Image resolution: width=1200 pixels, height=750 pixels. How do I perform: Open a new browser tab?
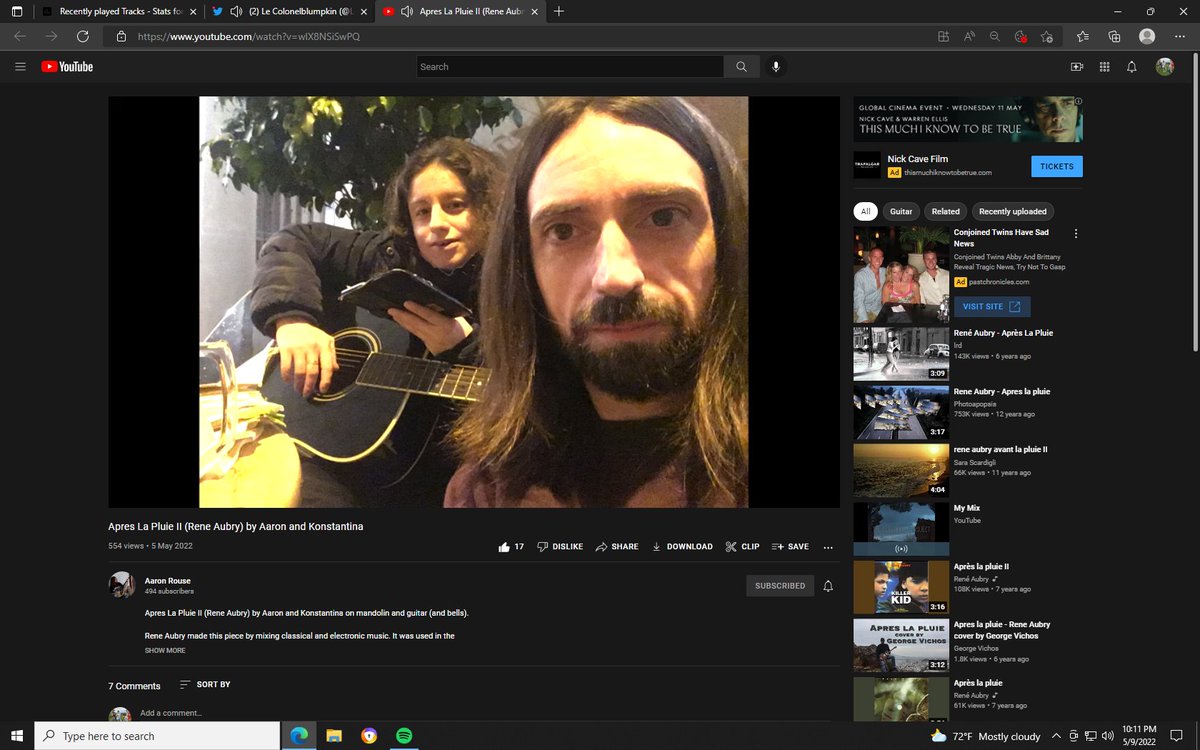click(x=558, y=11)
